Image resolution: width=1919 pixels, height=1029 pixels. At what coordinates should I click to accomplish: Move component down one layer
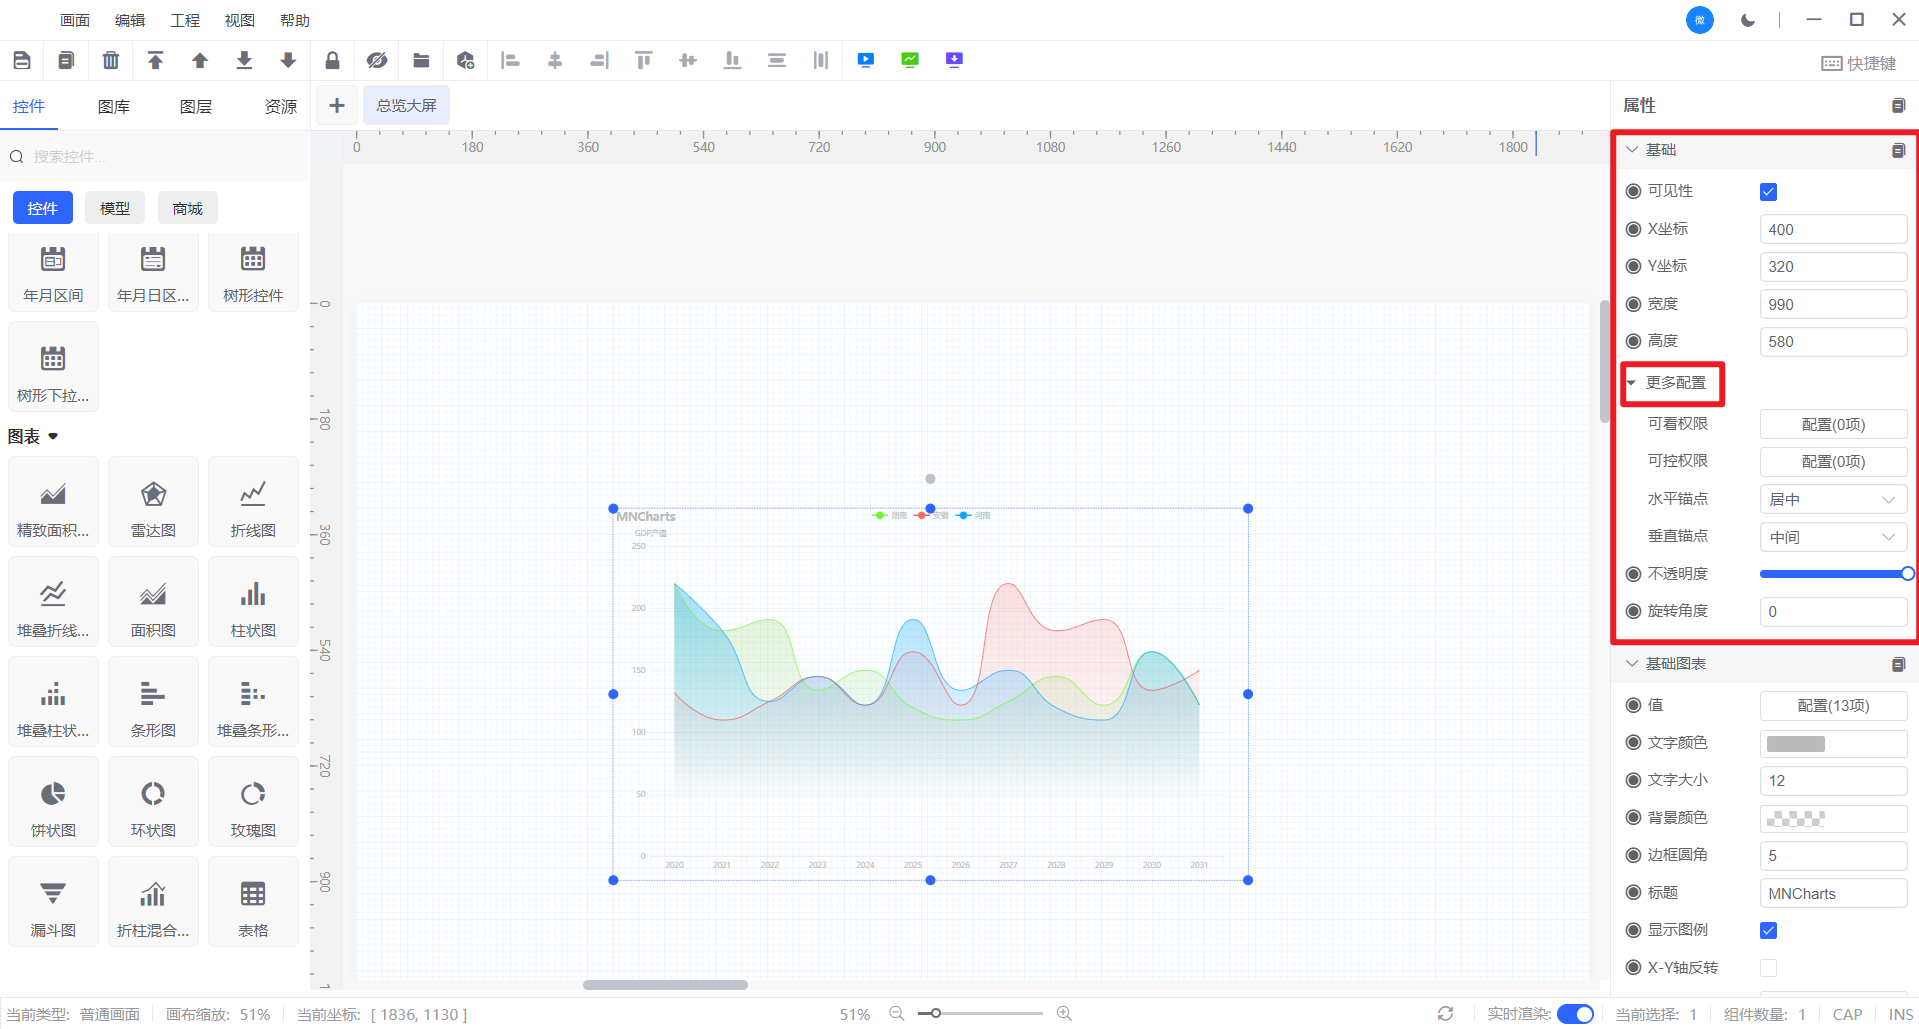click(288, 61)
